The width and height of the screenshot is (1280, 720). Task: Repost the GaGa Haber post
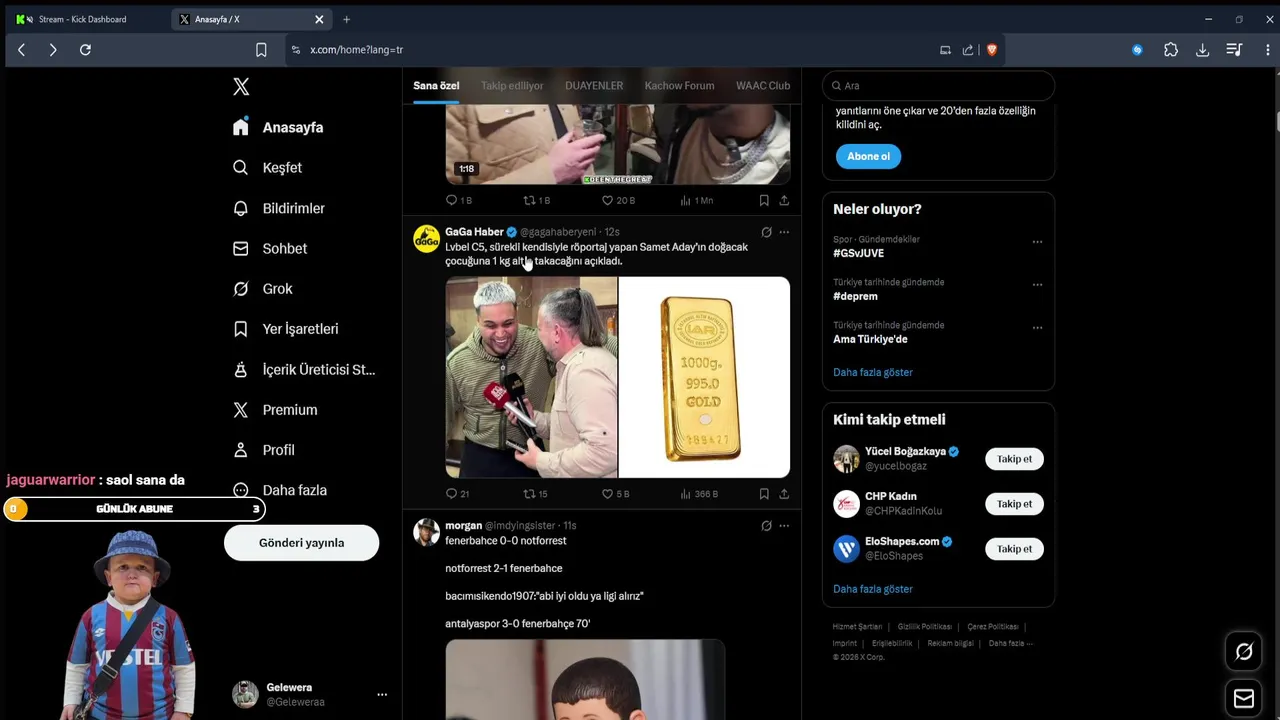pyautogui.click(x=536, y=494)
